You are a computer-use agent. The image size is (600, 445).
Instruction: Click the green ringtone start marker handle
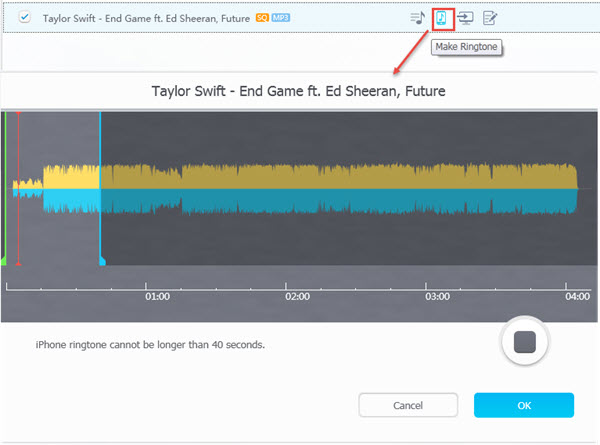click(3, 261)
